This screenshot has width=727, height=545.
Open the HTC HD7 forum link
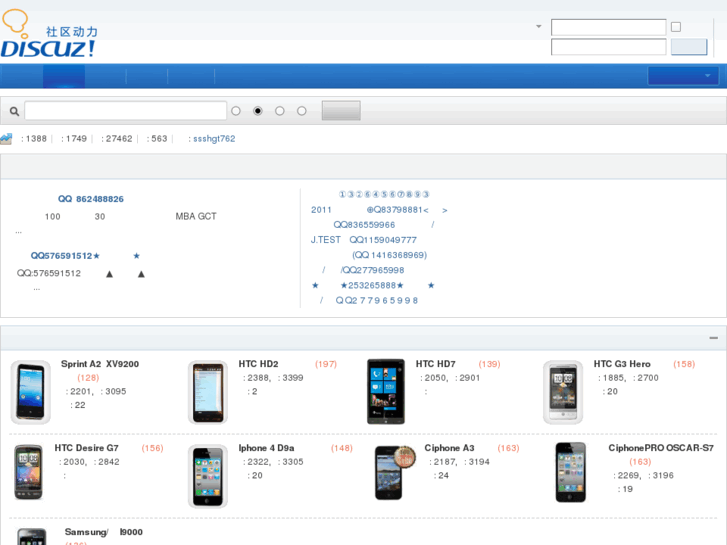tap(436, 364)
